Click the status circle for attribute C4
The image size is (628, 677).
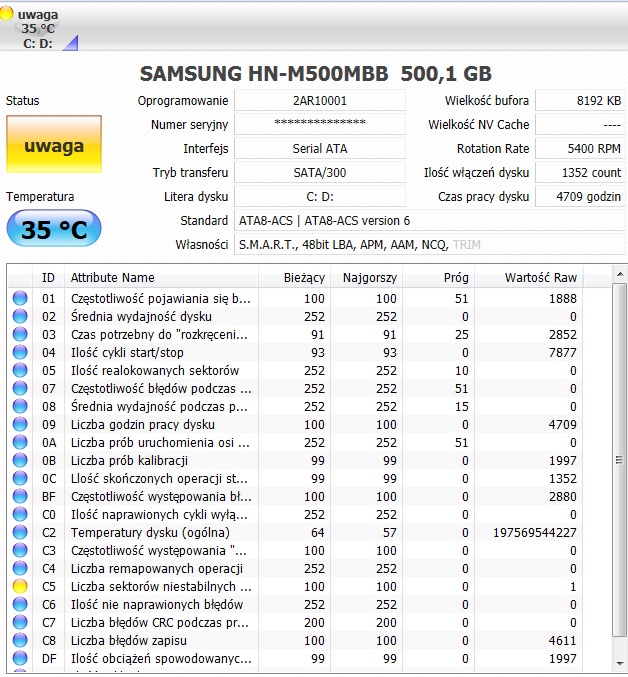pos(20,568)
